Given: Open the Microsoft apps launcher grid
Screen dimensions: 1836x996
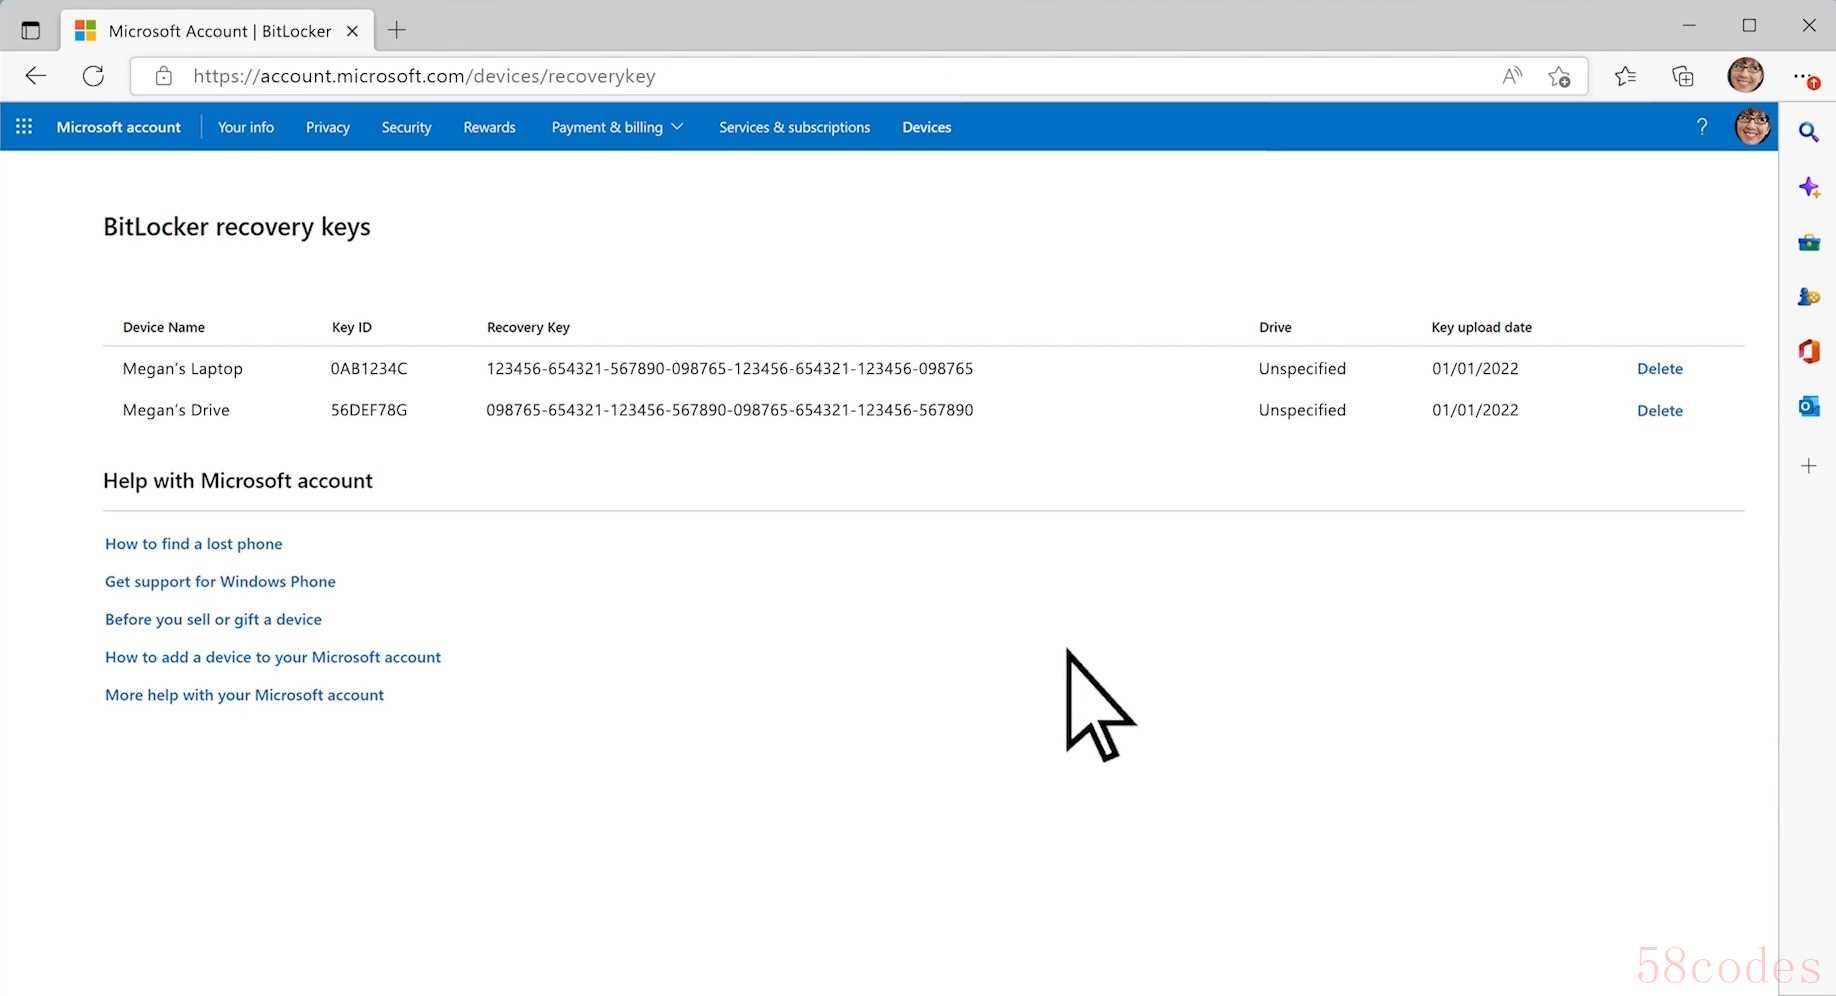Looking at the screenshot, I should pyautogui.click(x=24, y=127).
